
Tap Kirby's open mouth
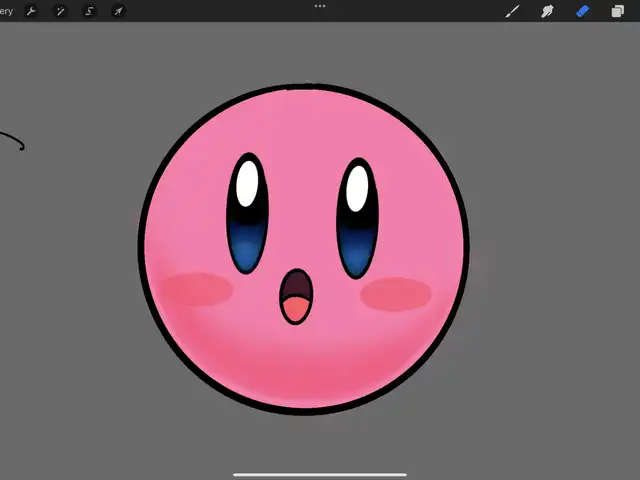pos(295,296)
